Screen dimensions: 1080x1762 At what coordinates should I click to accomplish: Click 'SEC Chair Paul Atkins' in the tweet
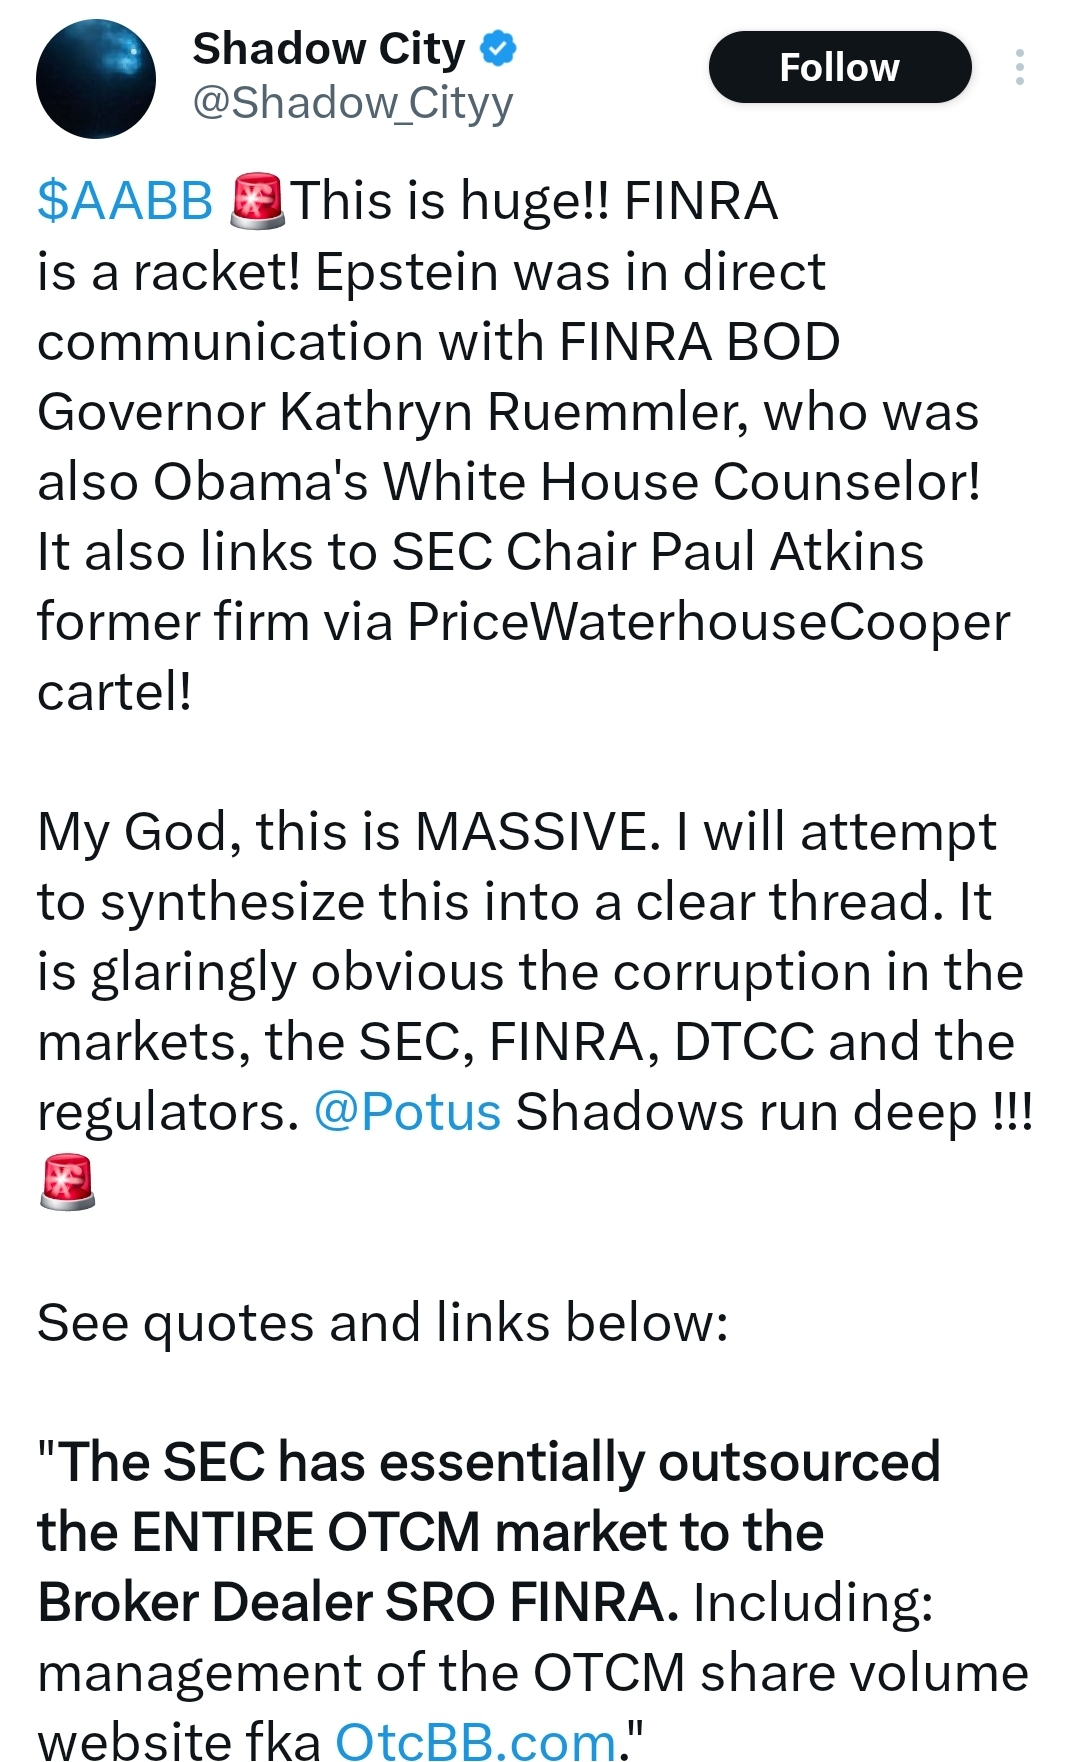(x=657, y=551)
